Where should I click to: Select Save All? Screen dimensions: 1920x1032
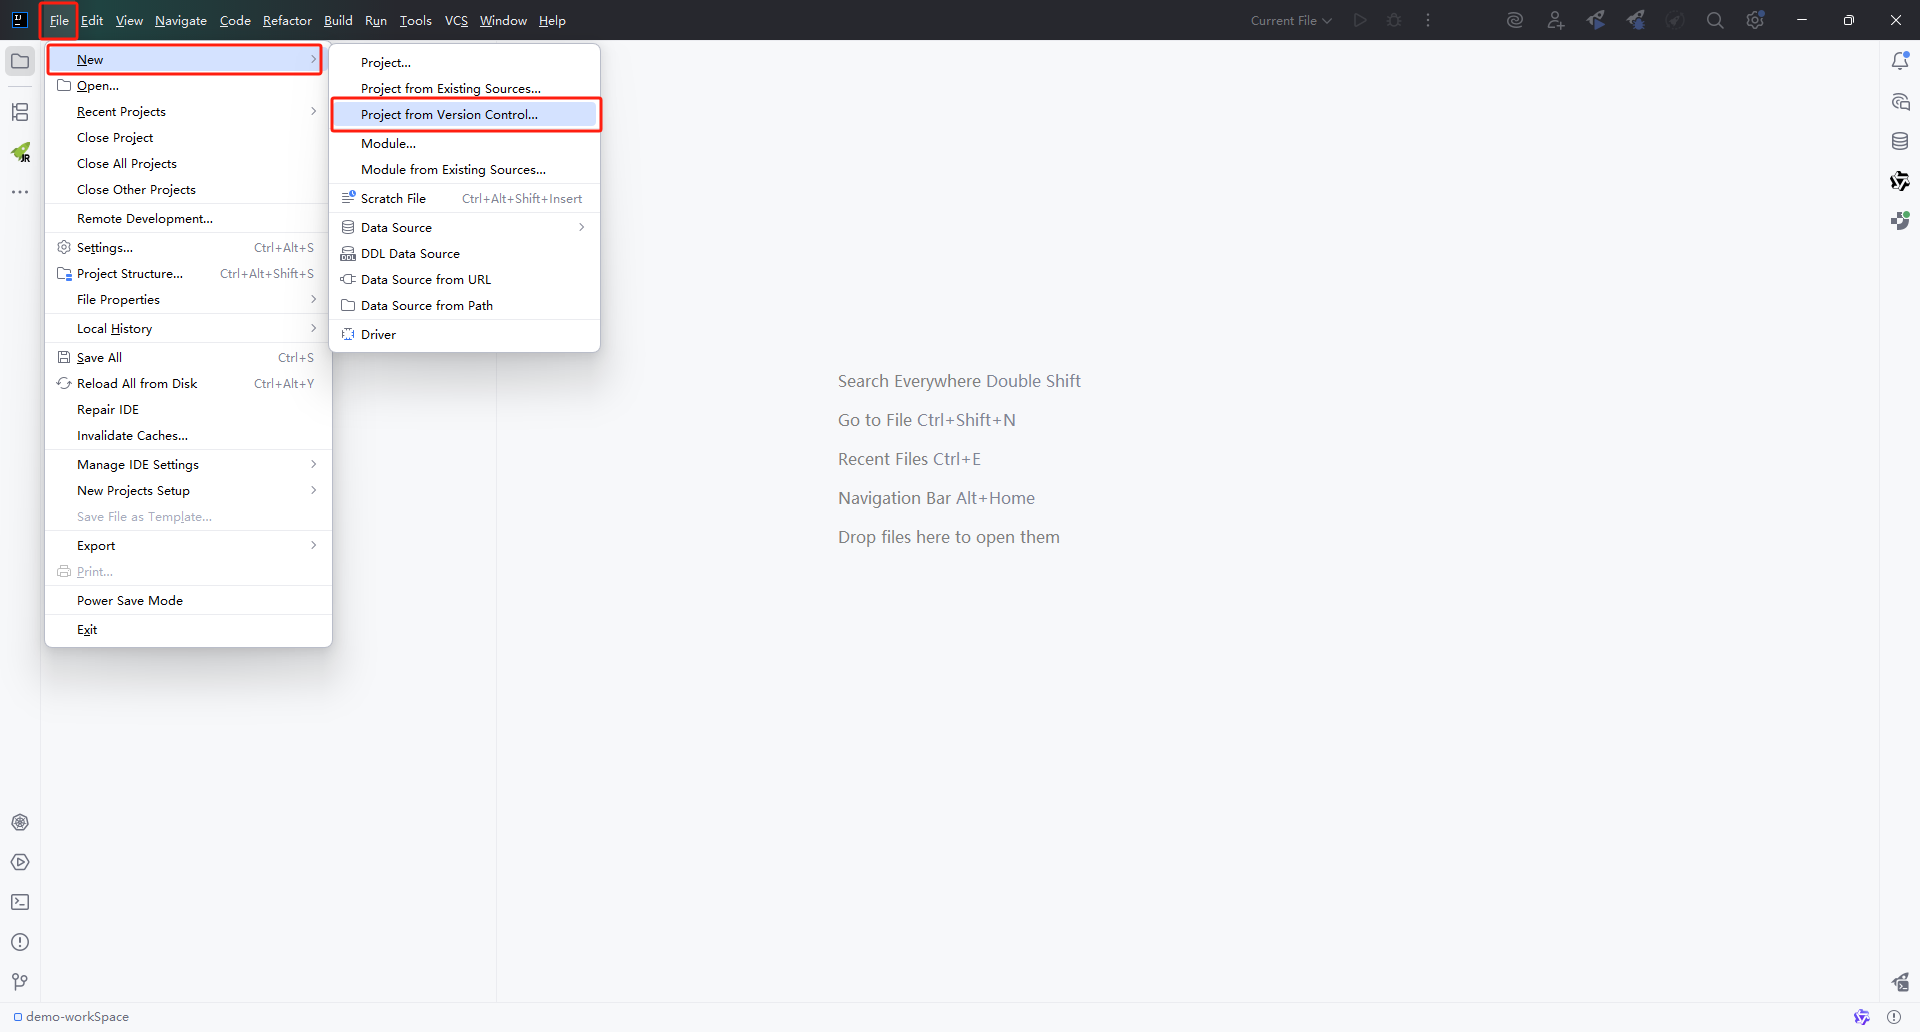pyautogui.click(x=188, y=358)
